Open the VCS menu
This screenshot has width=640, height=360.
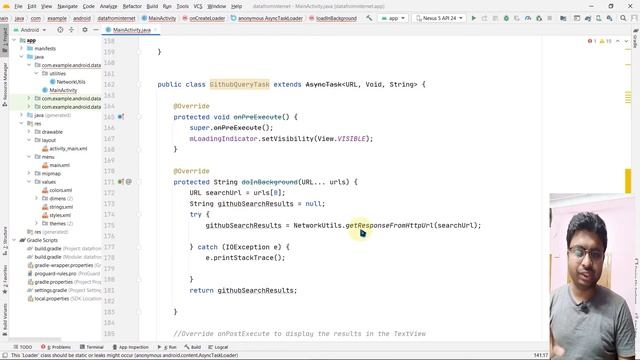(198, 6)
